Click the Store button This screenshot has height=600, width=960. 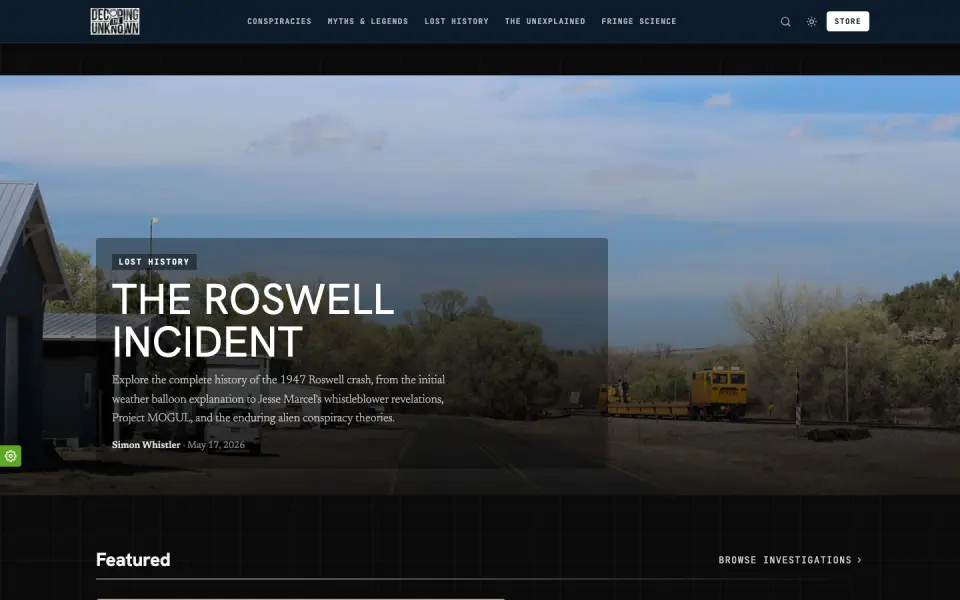pos(847,21)
